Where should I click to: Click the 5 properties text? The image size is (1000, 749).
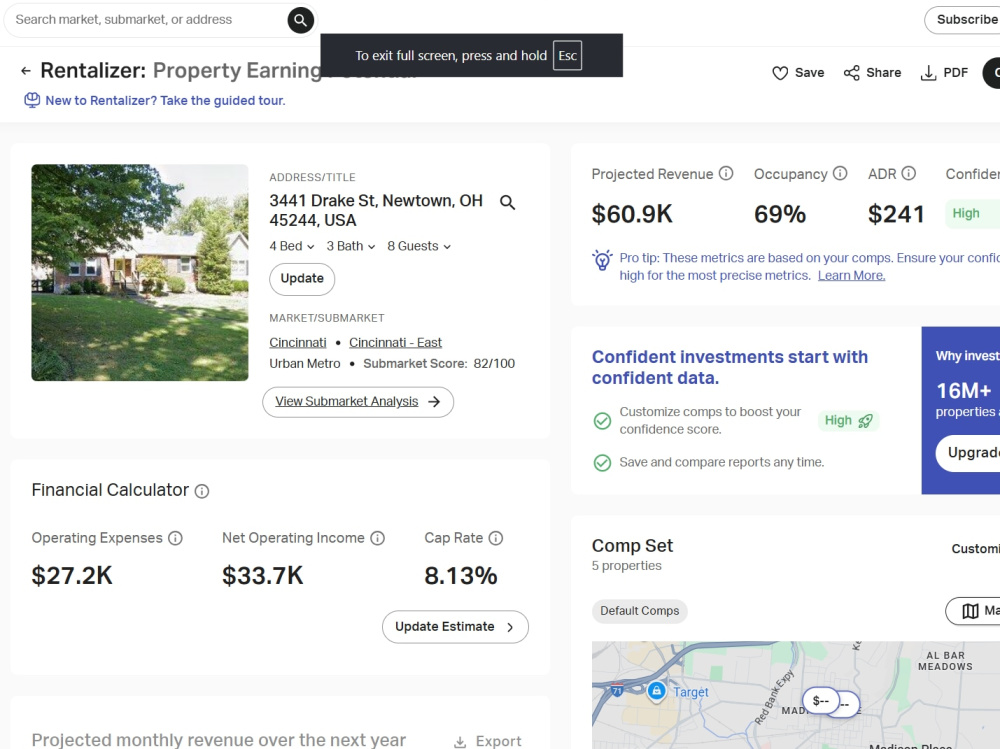(627, 566)
